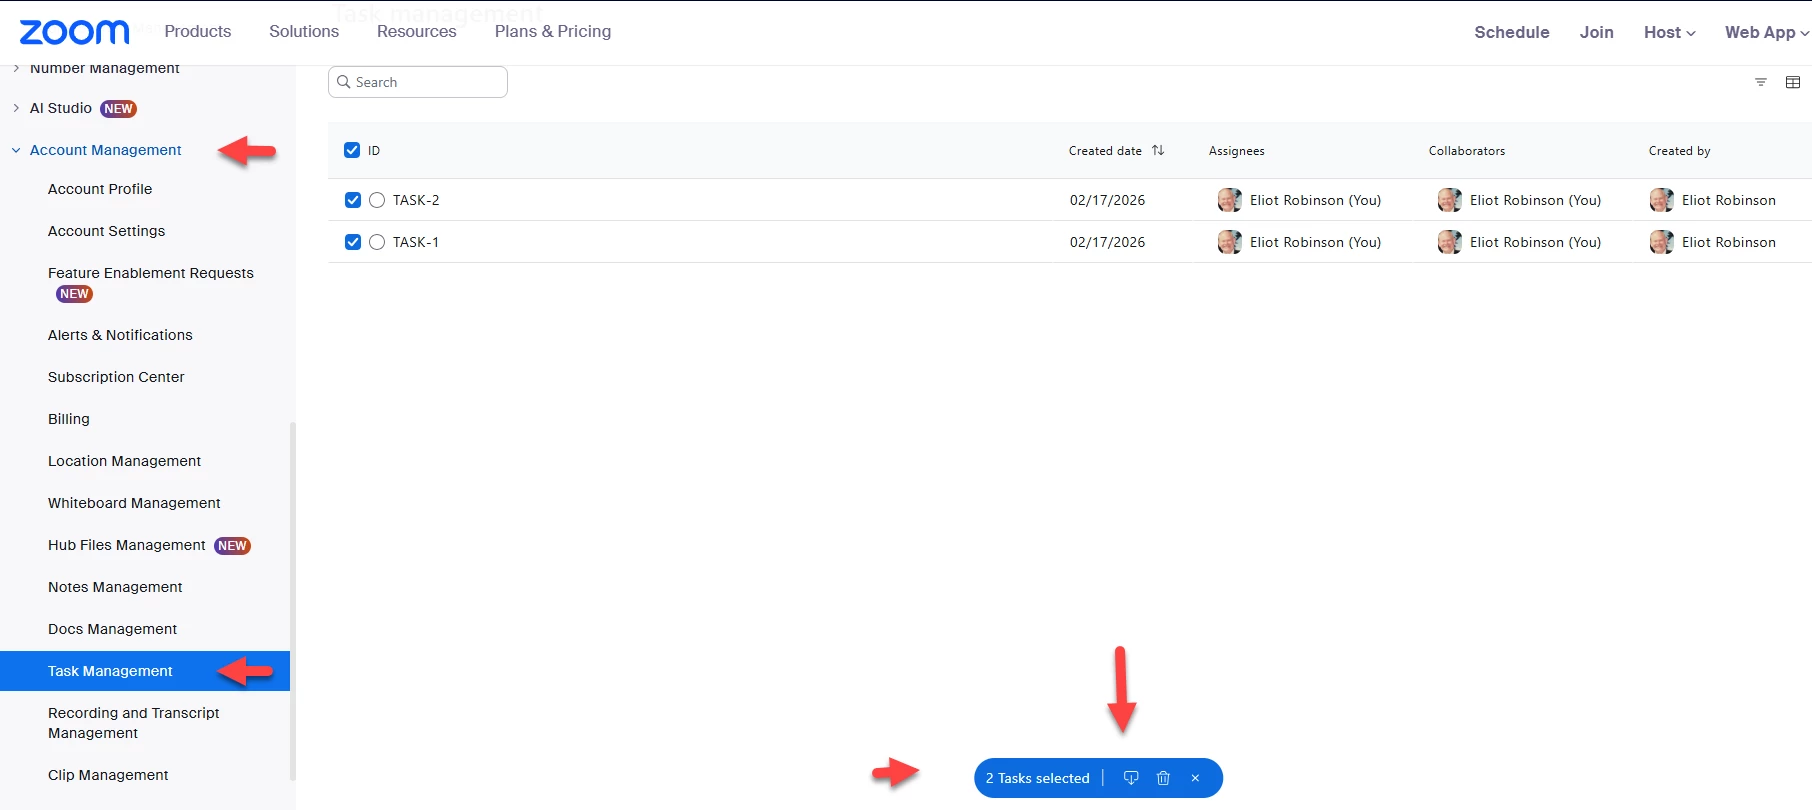The height and width of the screenshot is (810, 1812).
Task: Click the TASK-1 ID text
Action: pos(416,242)
